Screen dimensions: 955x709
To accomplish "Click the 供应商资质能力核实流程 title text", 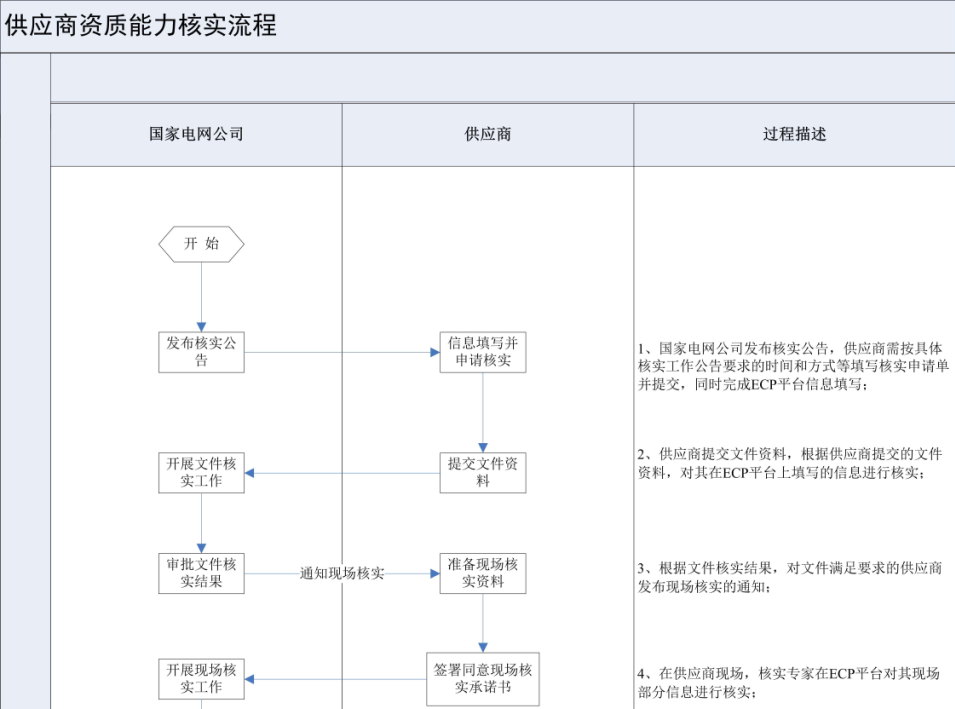I will tap(140, 26).
